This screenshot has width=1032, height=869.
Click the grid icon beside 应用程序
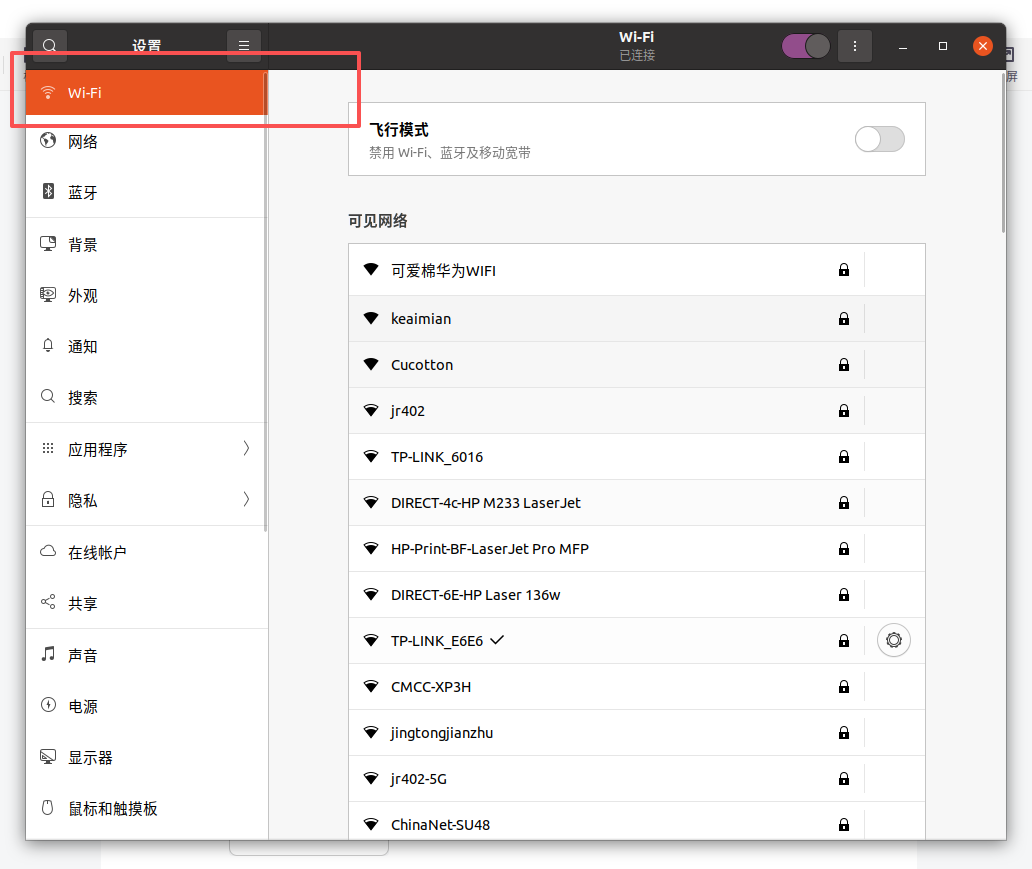48,448
